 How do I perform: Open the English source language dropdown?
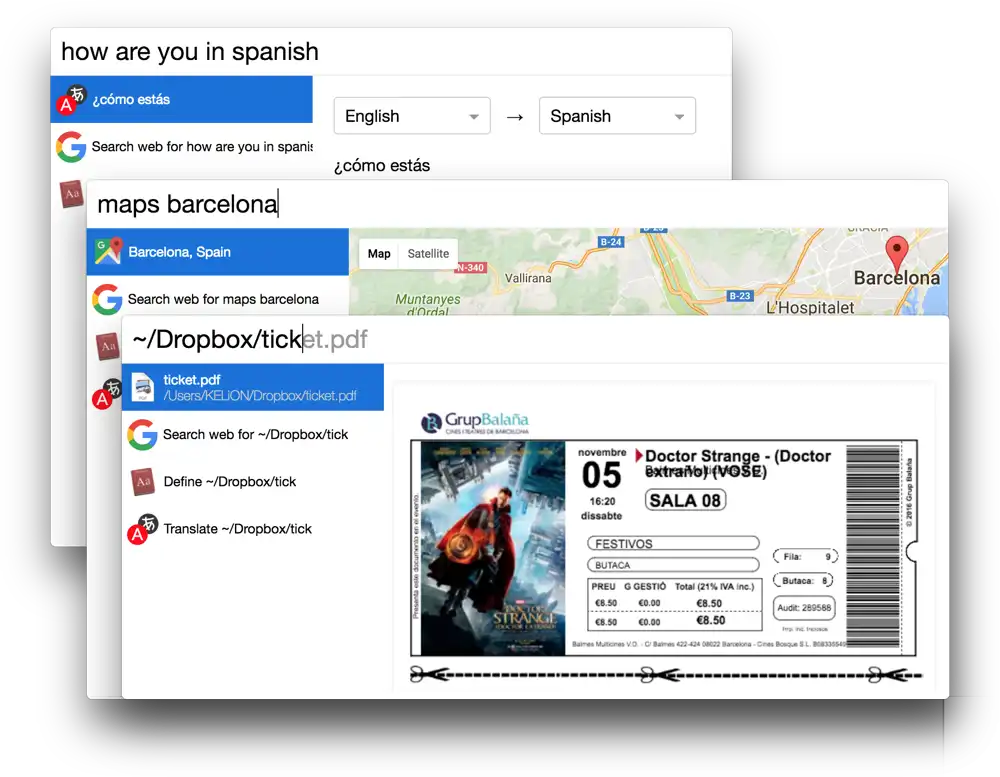tap(412, 115)
